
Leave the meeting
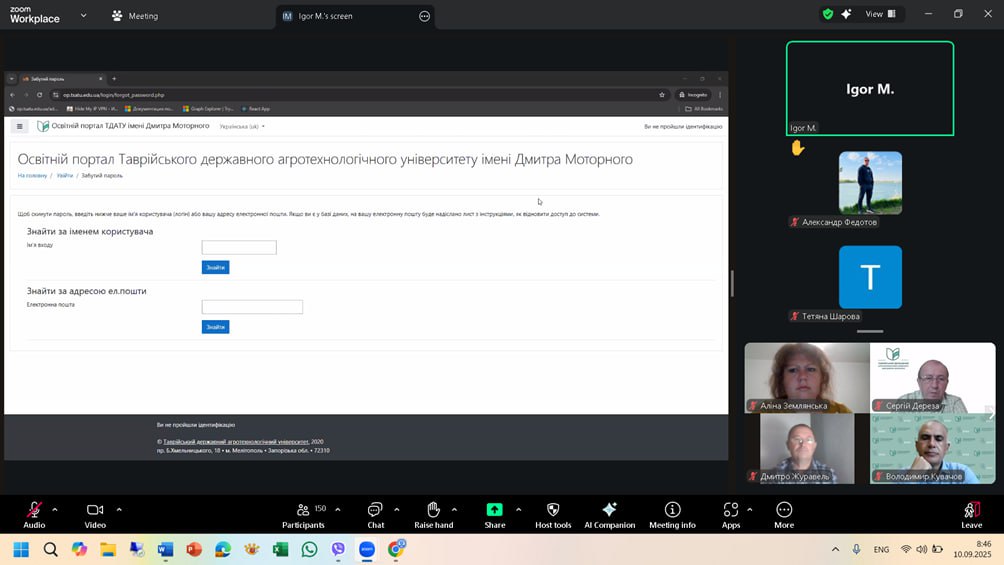[971, 515]
